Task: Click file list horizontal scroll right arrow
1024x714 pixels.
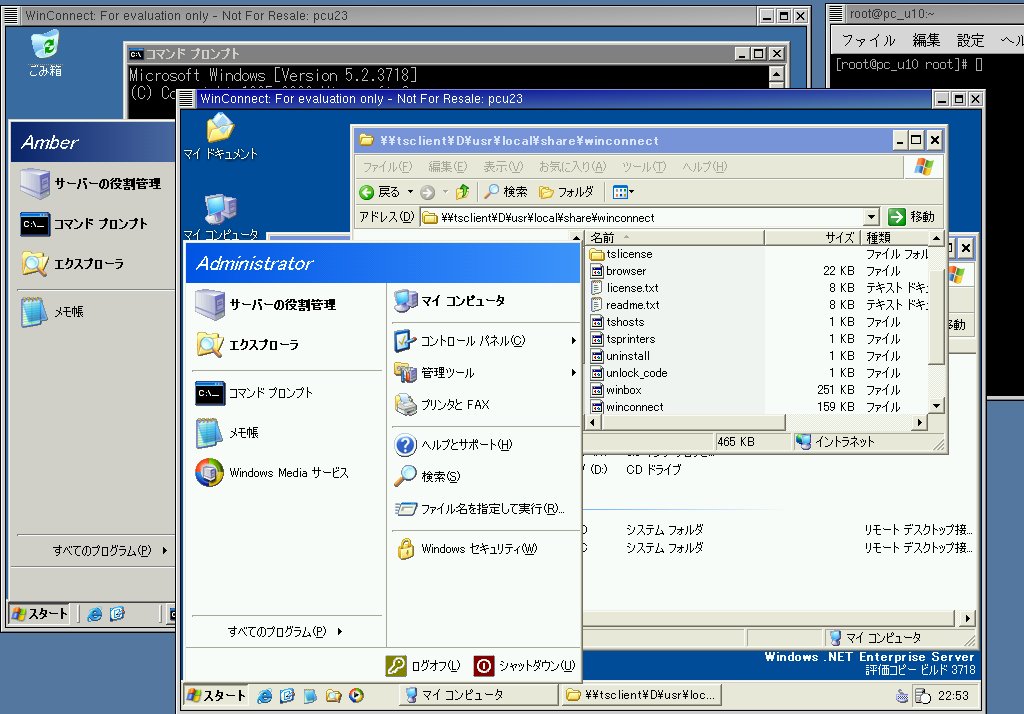Action: (920, 422)
